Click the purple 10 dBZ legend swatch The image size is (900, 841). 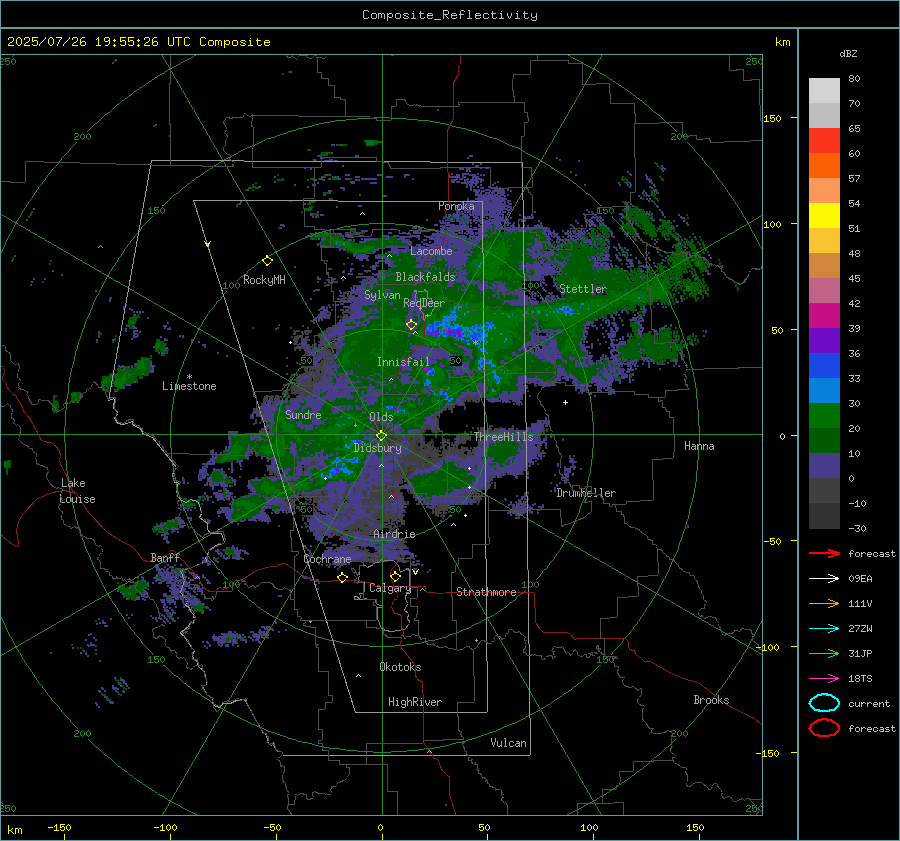point(824,465)
